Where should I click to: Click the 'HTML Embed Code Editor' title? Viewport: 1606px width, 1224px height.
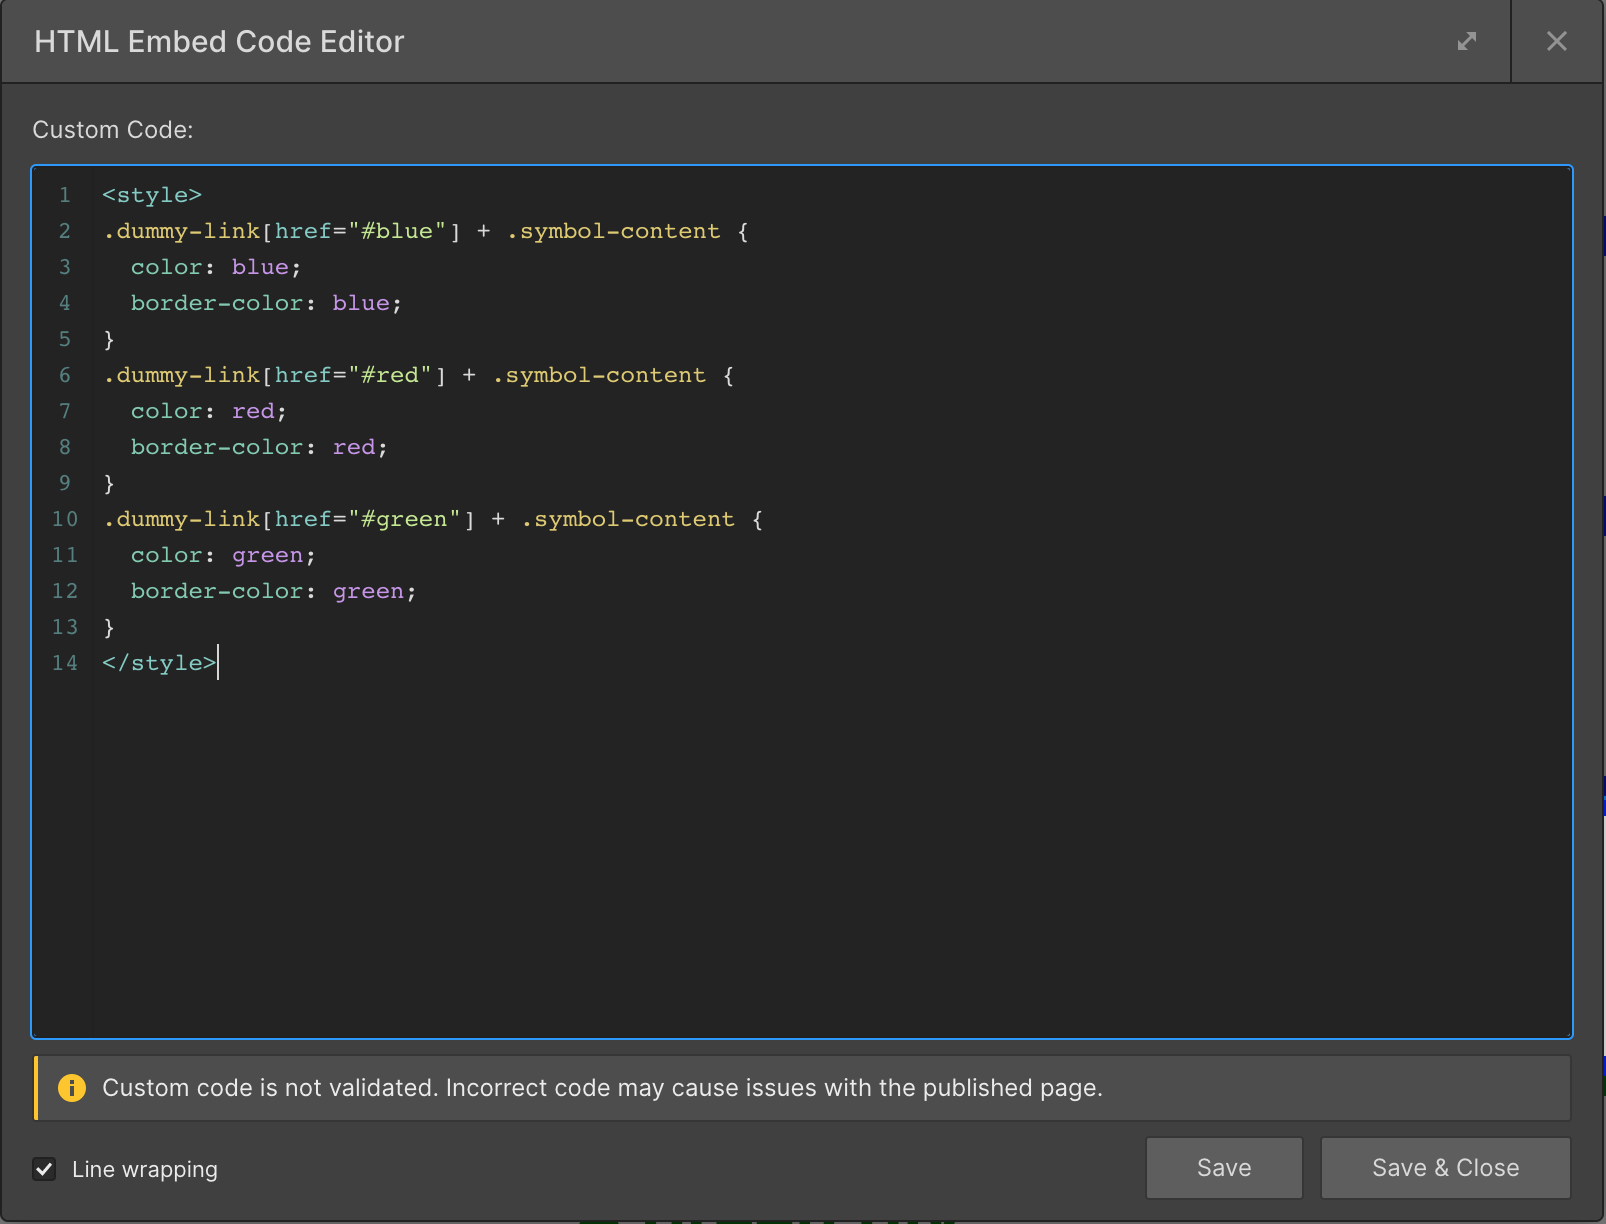tap(219, 41)
